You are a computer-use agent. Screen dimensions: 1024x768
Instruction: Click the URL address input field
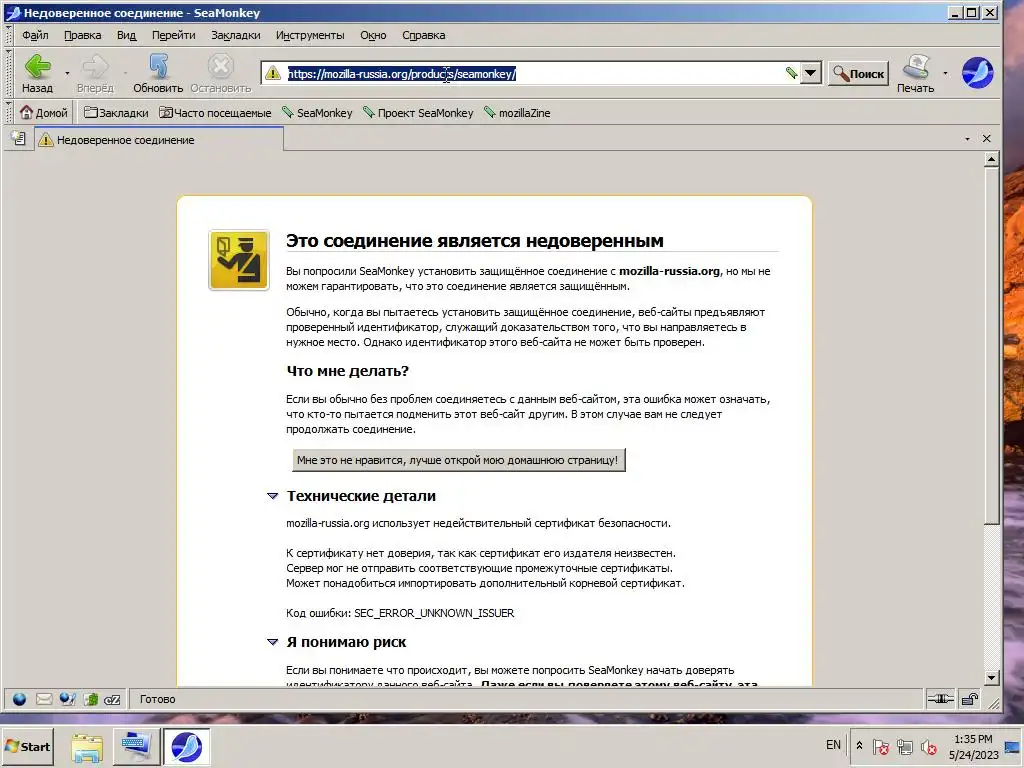click(x=532, y=74)
